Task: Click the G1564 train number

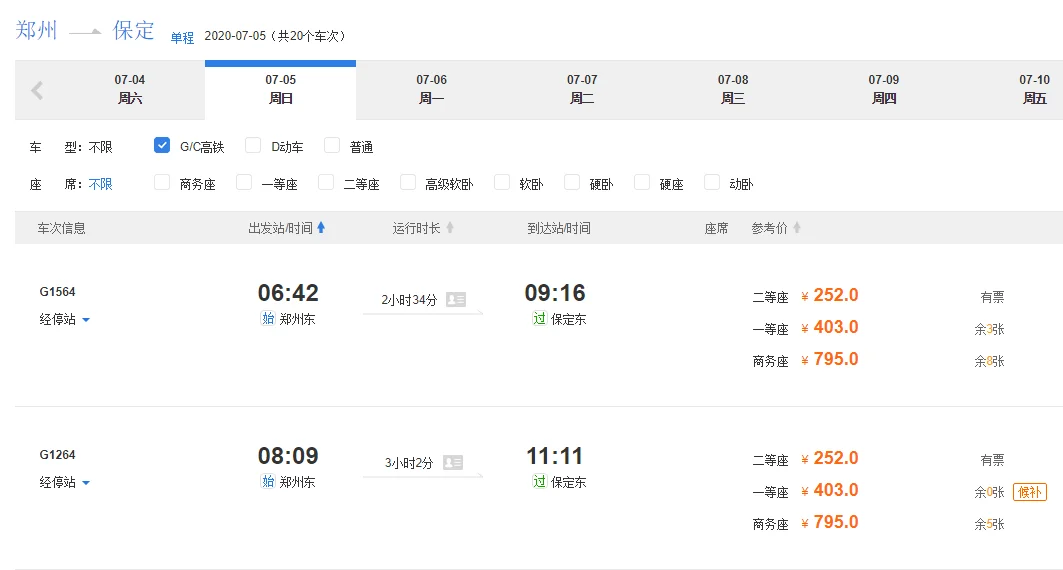Action: (57, 292)
